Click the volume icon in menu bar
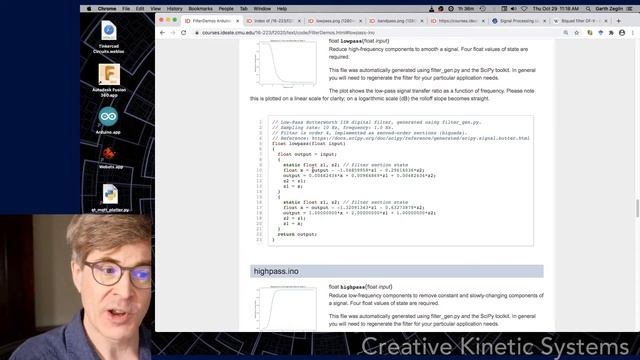 pos(513,9)
